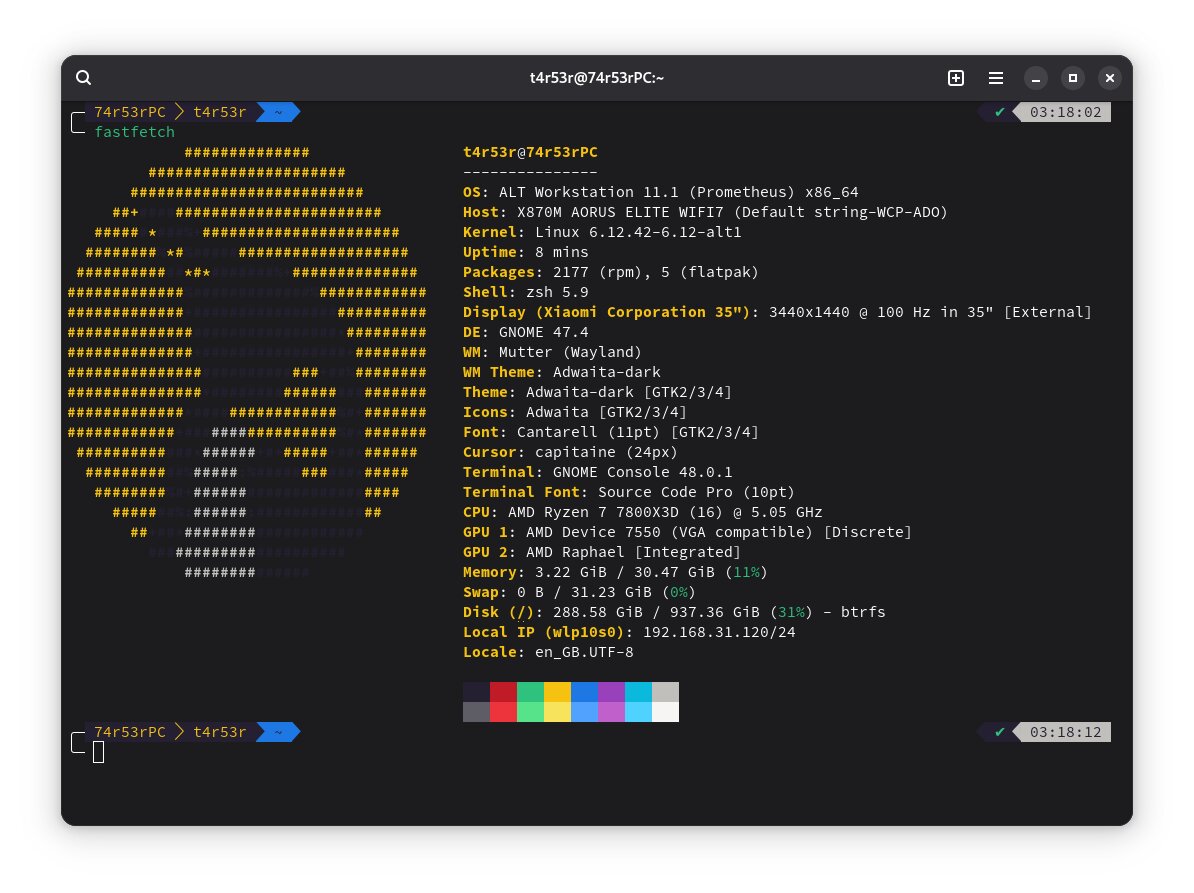
Task: Click 'Adwaita-dark [GTK2/3/4]' on the Theme line
Action: click(x=629, y=392)
